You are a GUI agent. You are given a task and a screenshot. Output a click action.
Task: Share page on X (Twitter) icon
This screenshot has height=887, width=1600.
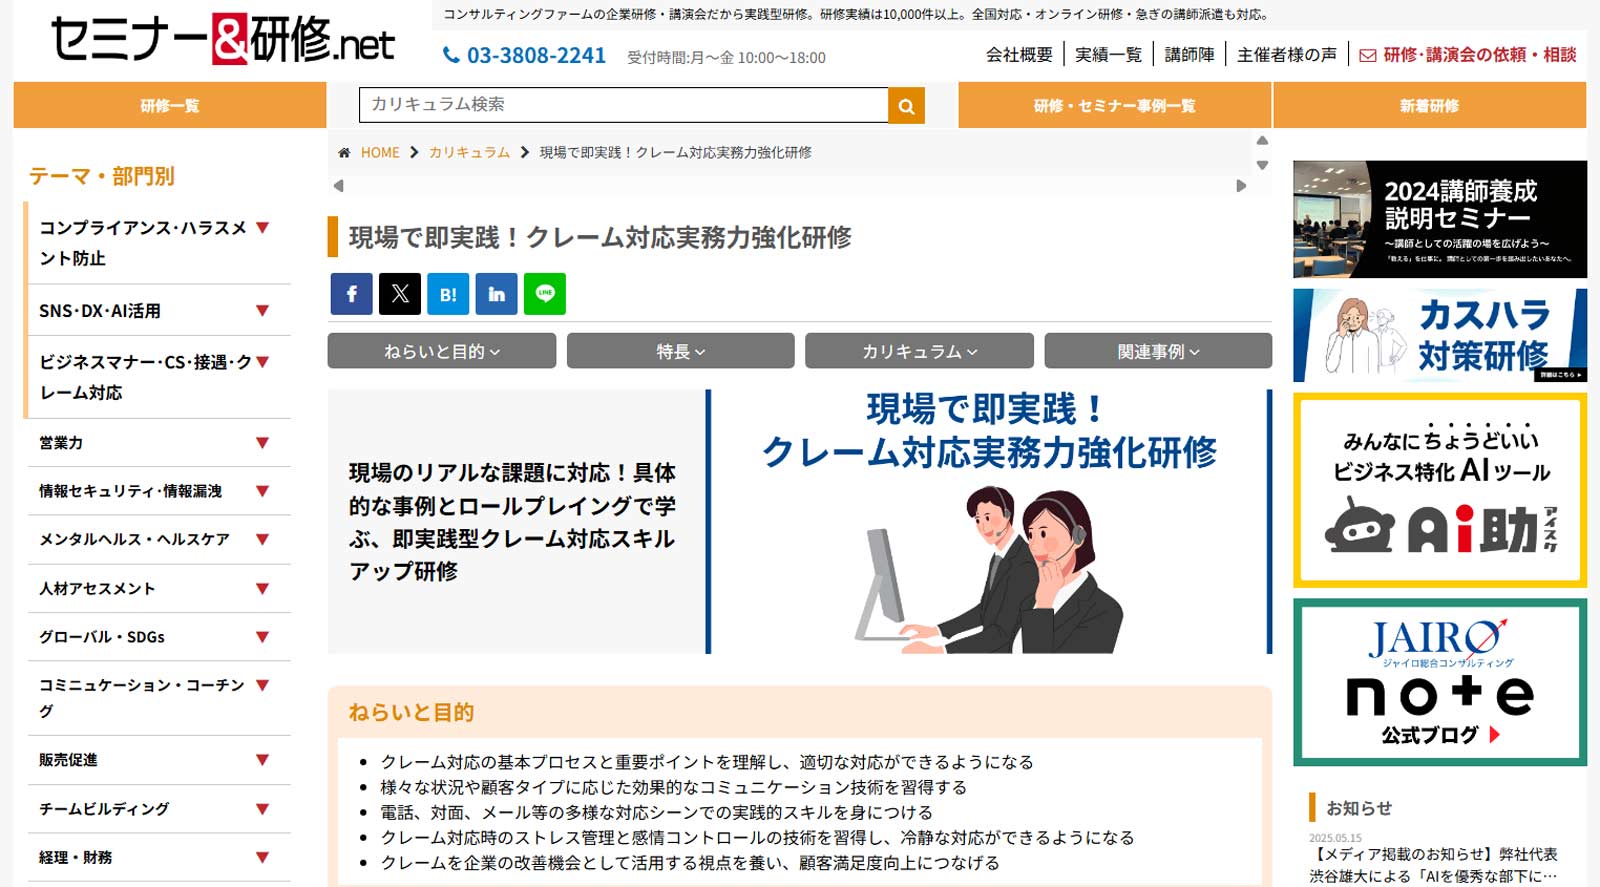pos(400,294)
